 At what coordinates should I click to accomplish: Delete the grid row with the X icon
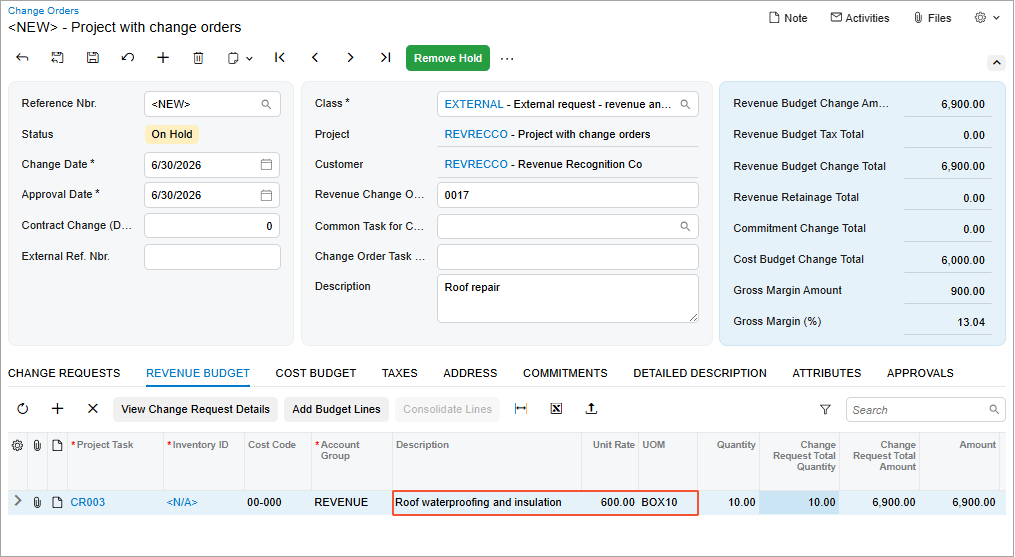click(93, 409)
